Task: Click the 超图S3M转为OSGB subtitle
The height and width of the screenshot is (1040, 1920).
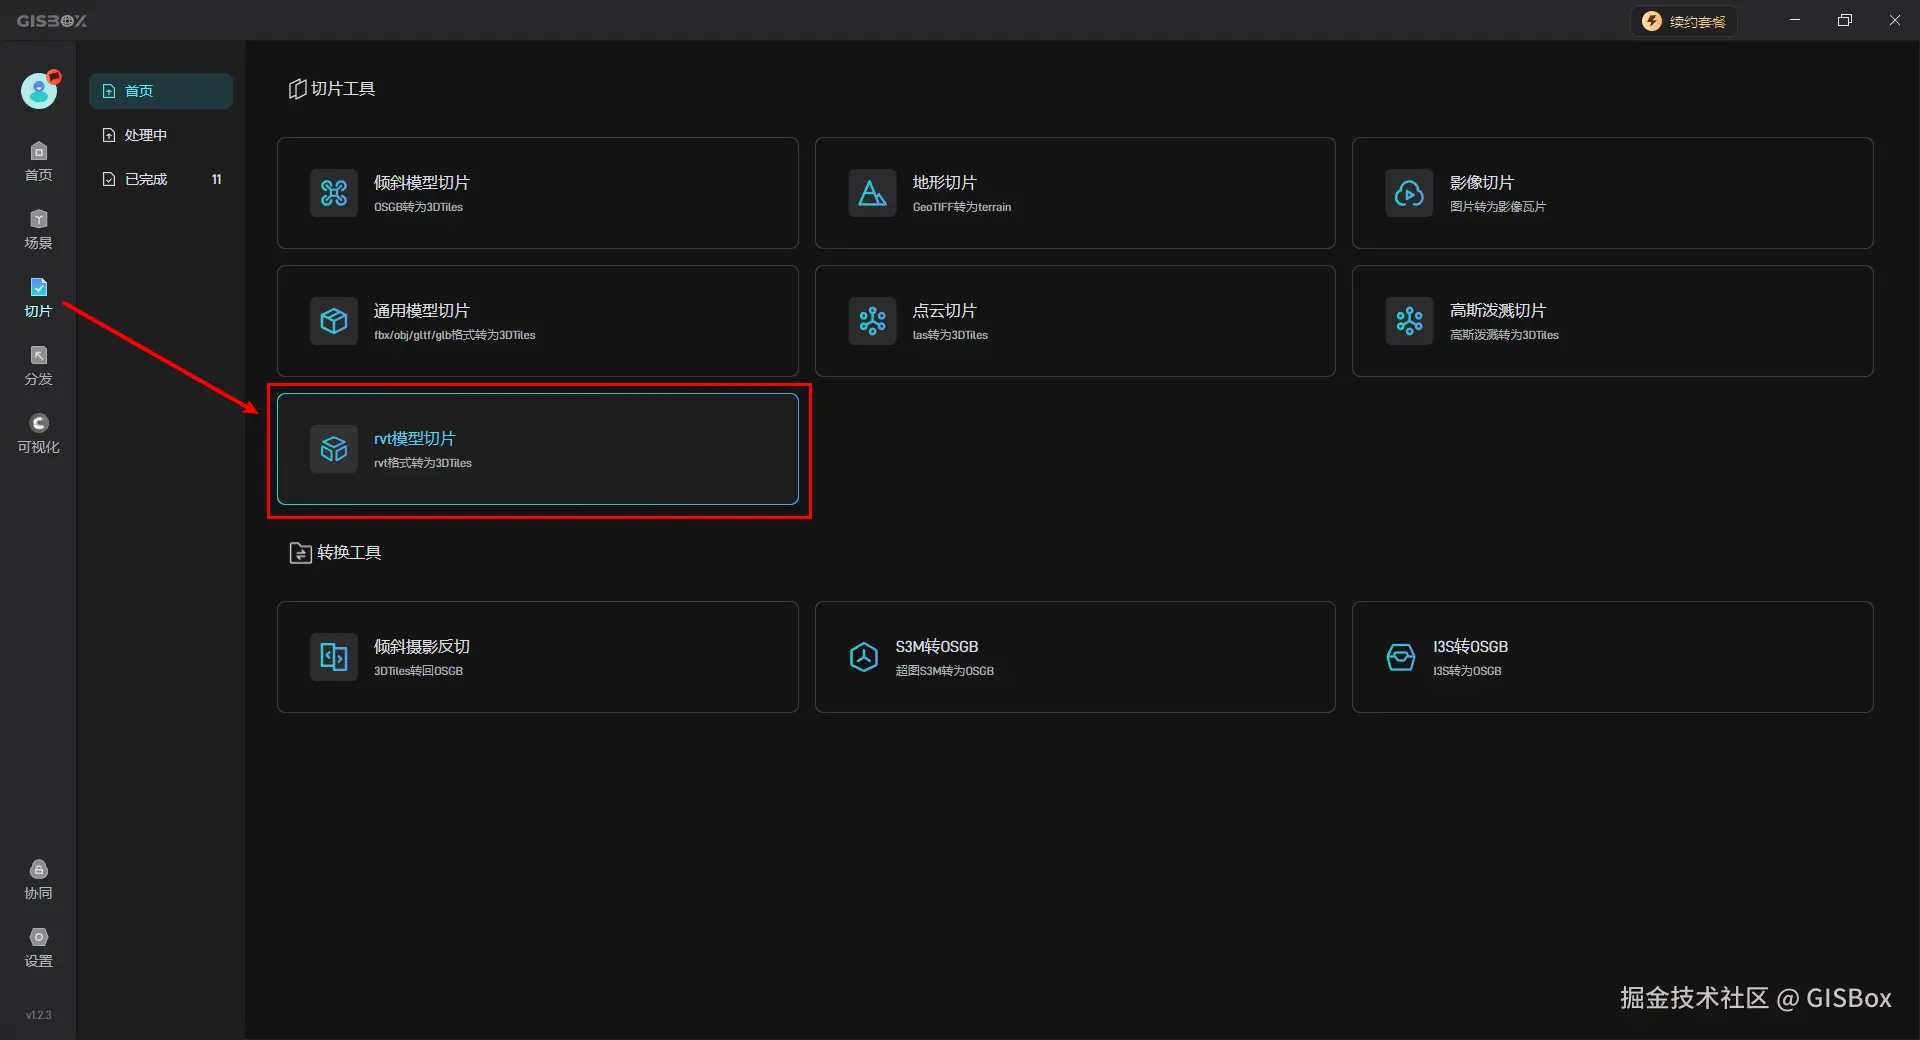Action: pyautogui.click(x=945, y=671)
